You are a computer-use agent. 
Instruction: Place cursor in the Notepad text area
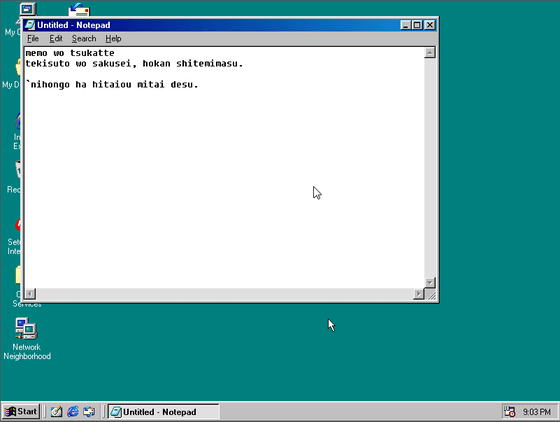tap(224, 167)
